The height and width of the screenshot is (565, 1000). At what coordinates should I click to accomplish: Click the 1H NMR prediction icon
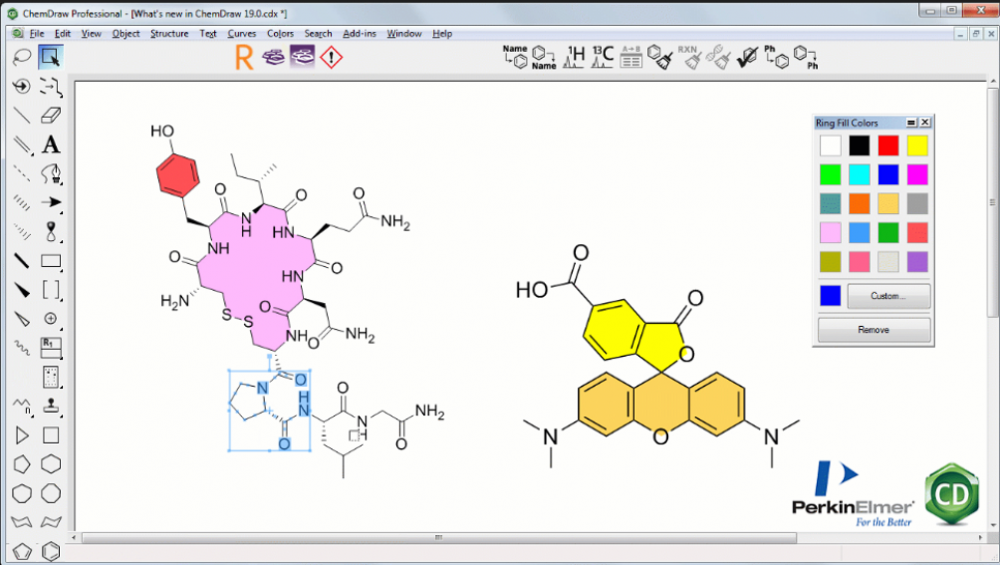tap(574, 58)
